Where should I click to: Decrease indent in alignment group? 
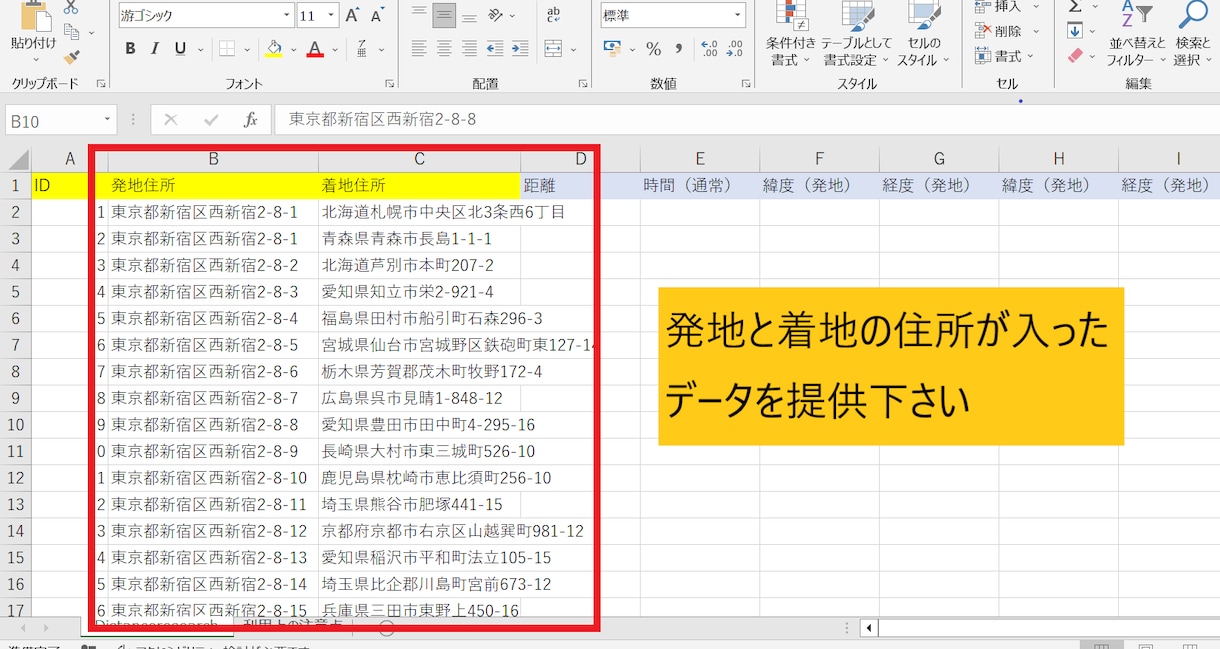click(x=494, y=49)
